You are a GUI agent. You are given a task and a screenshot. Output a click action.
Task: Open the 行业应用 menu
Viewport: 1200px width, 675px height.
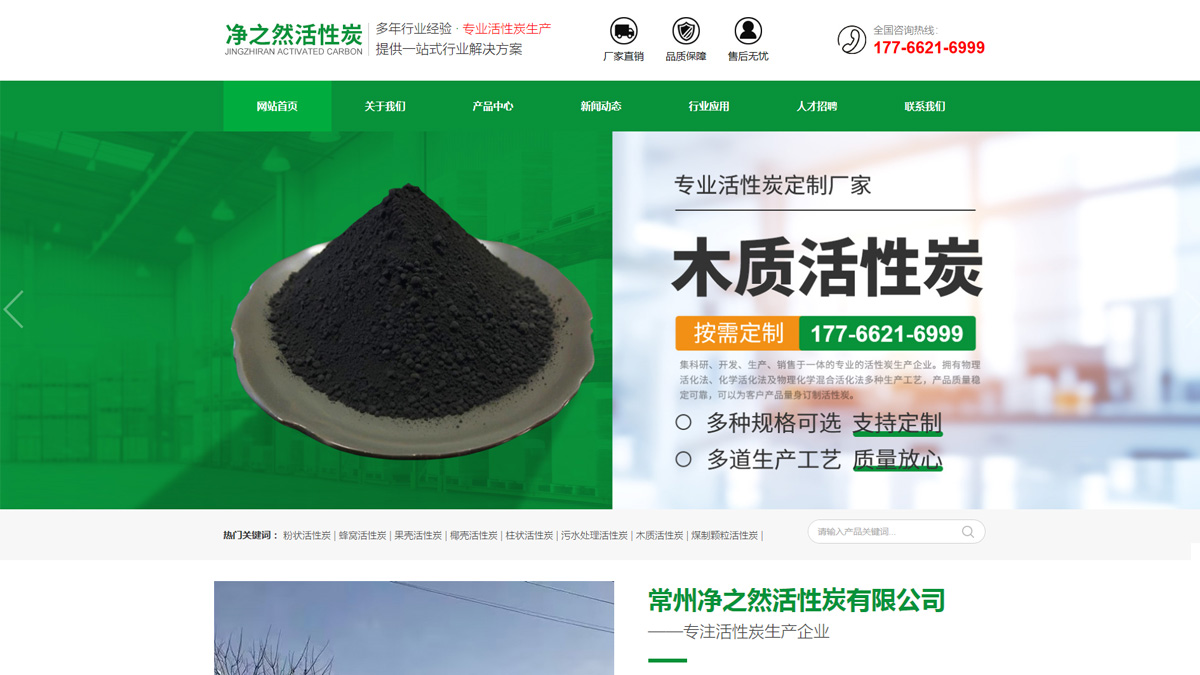pyautogui.click(x=710, y=105)
